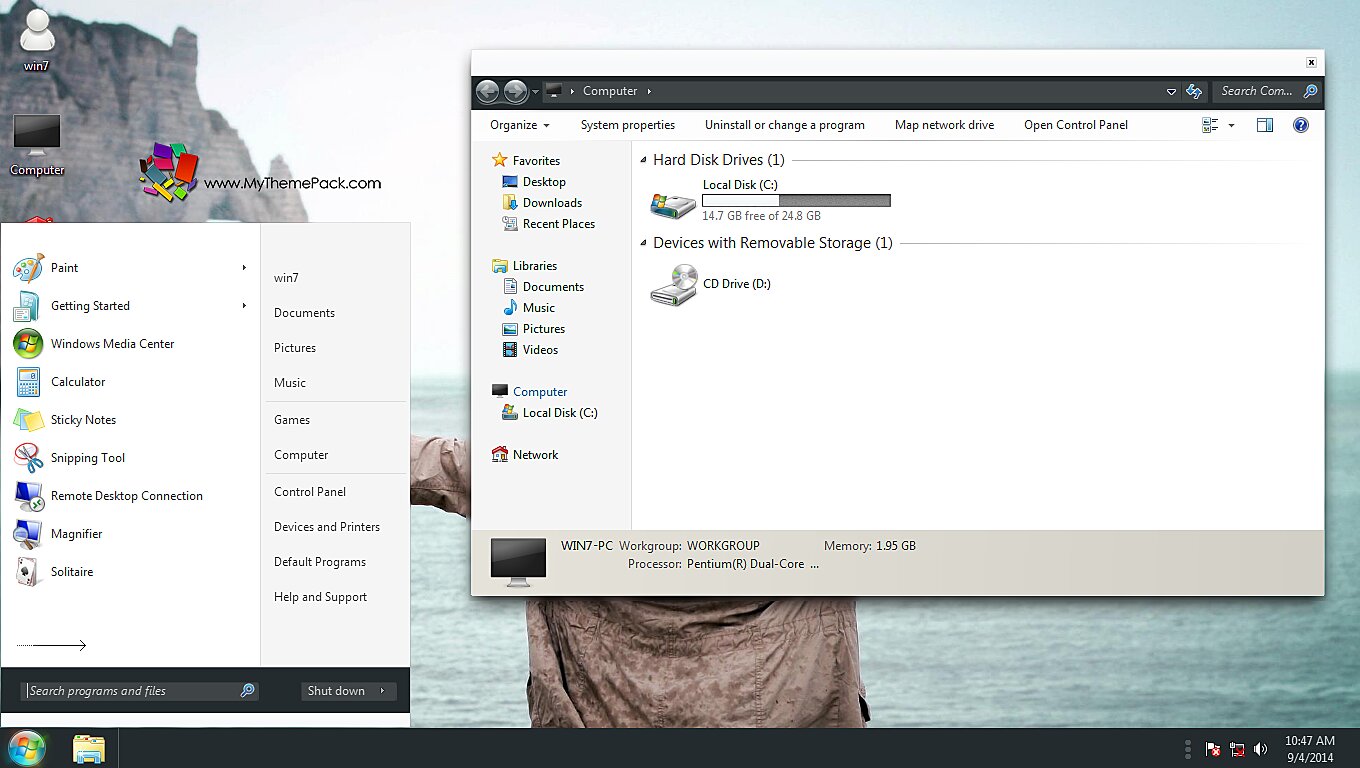Click Uninstall or change a program
The image size is (1360, 768).
785,125
